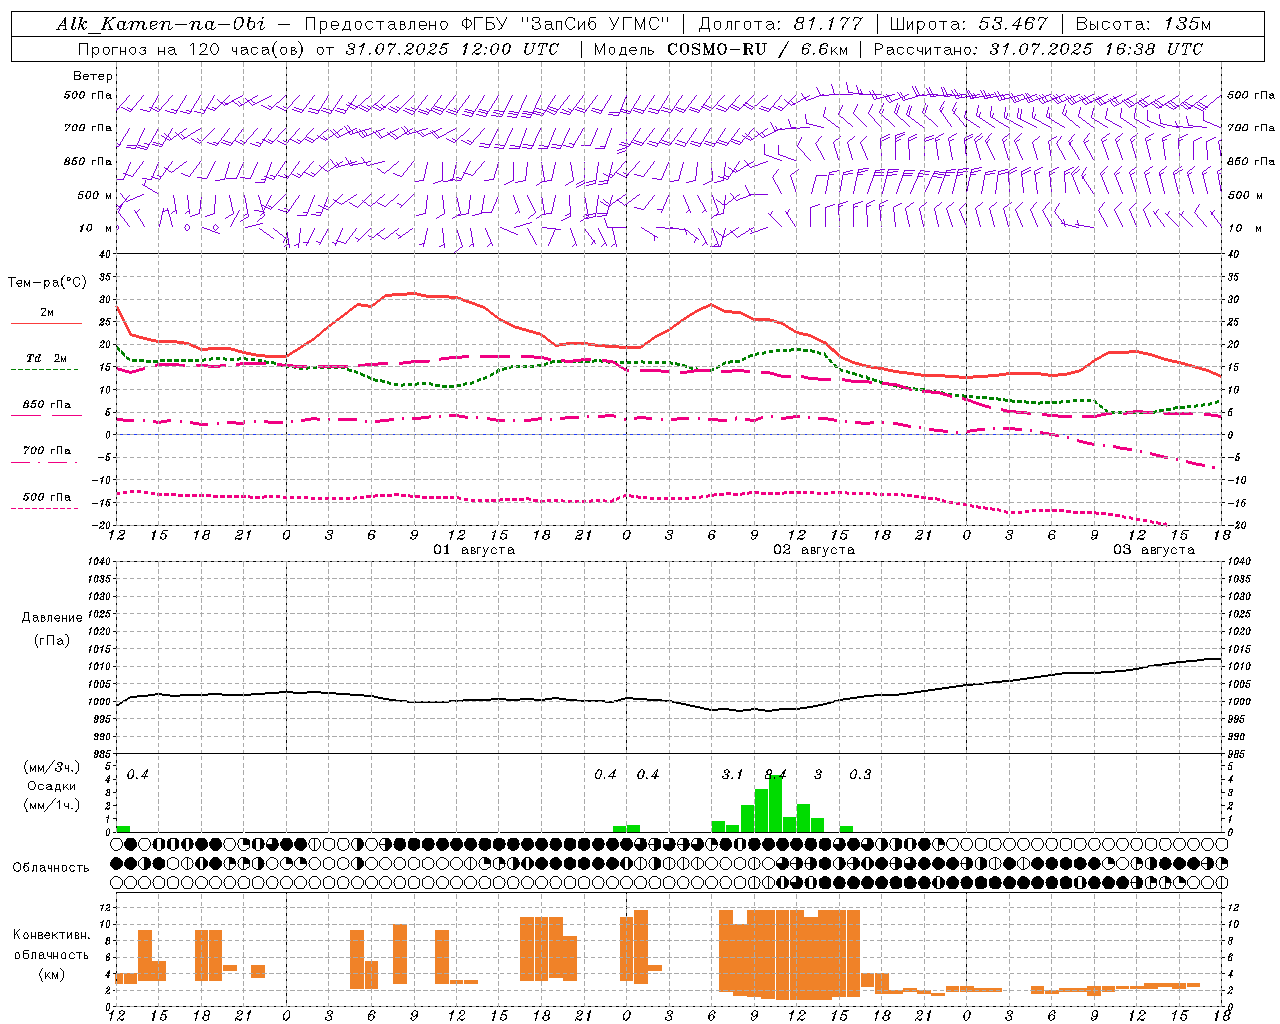Screen dimensions: 1280x1024
Task: Click the 03 августа date label
Action: coord(1154,550)
